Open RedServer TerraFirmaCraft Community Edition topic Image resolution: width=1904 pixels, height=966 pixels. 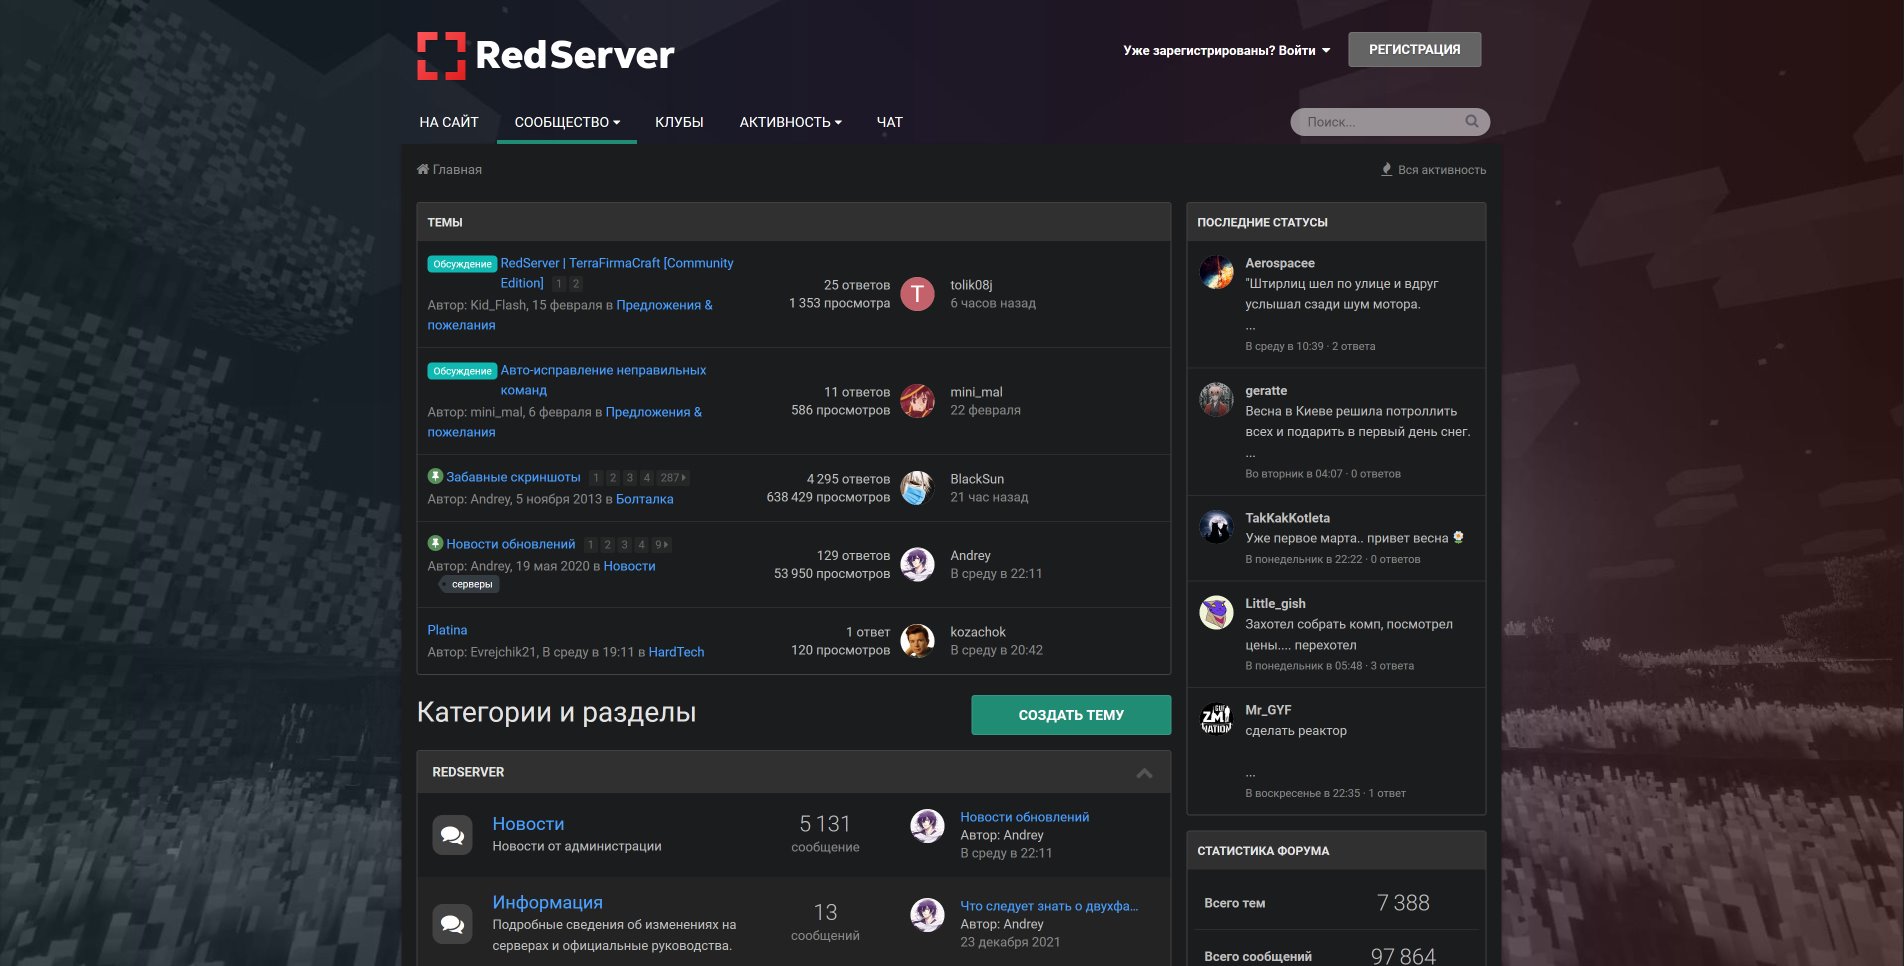[617, 273]
